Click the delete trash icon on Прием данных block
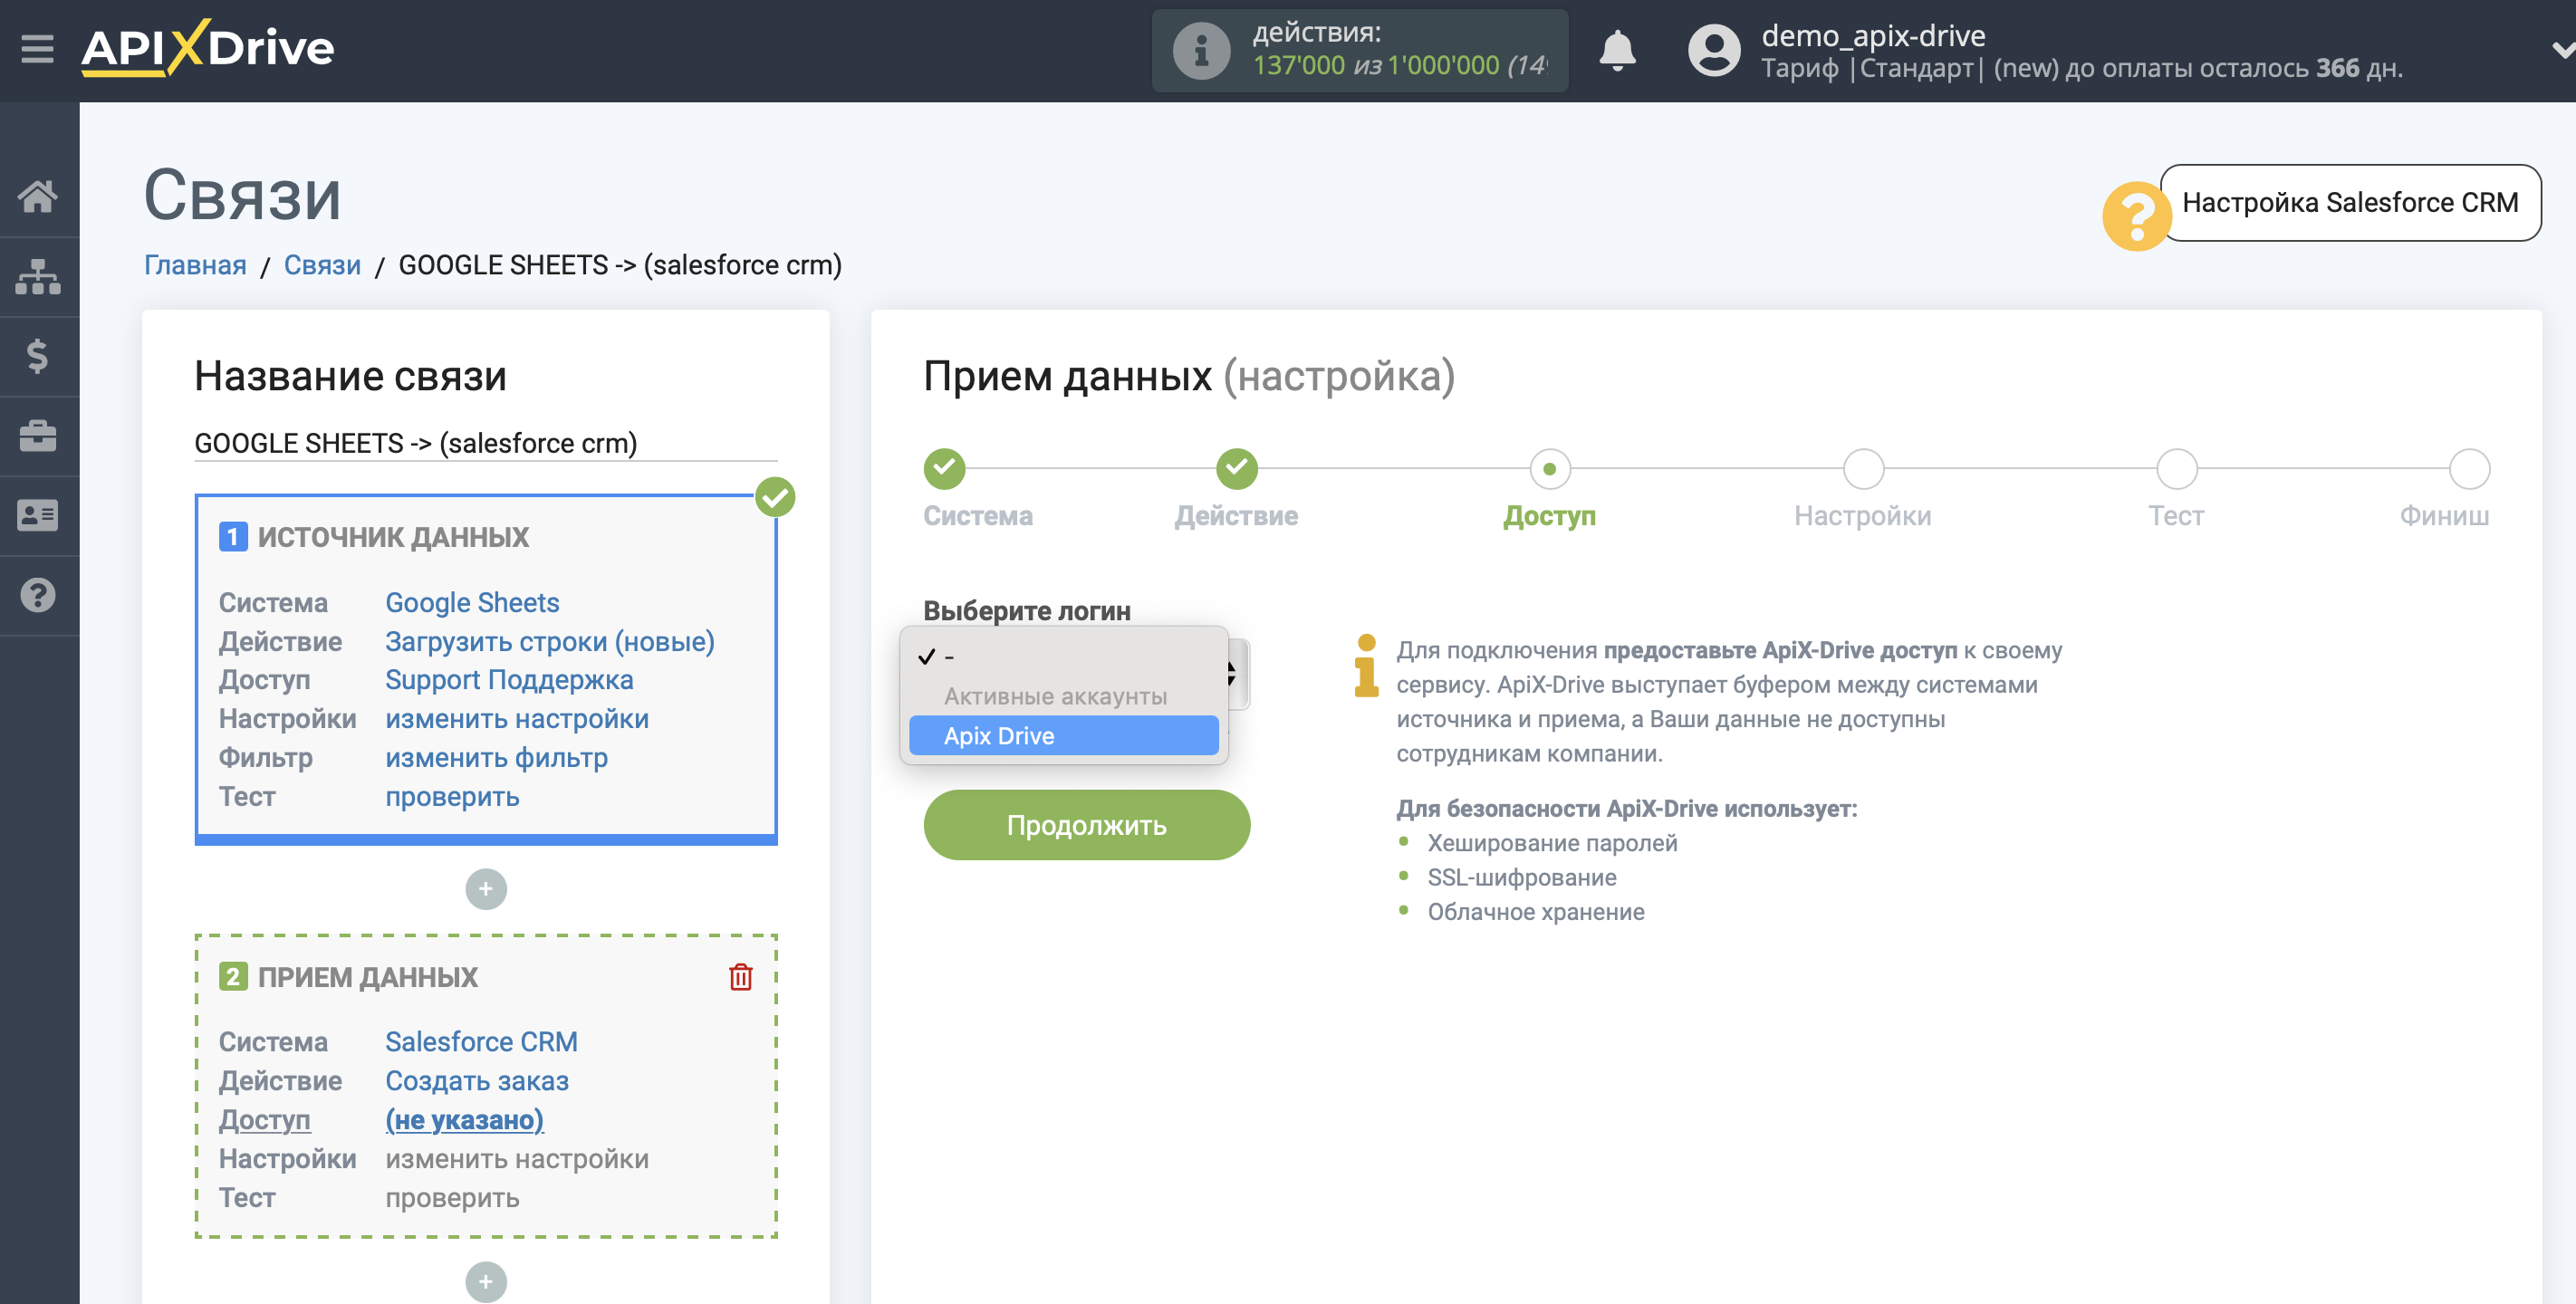The width and height of the screenshot is (2576, 1304). 742,978
